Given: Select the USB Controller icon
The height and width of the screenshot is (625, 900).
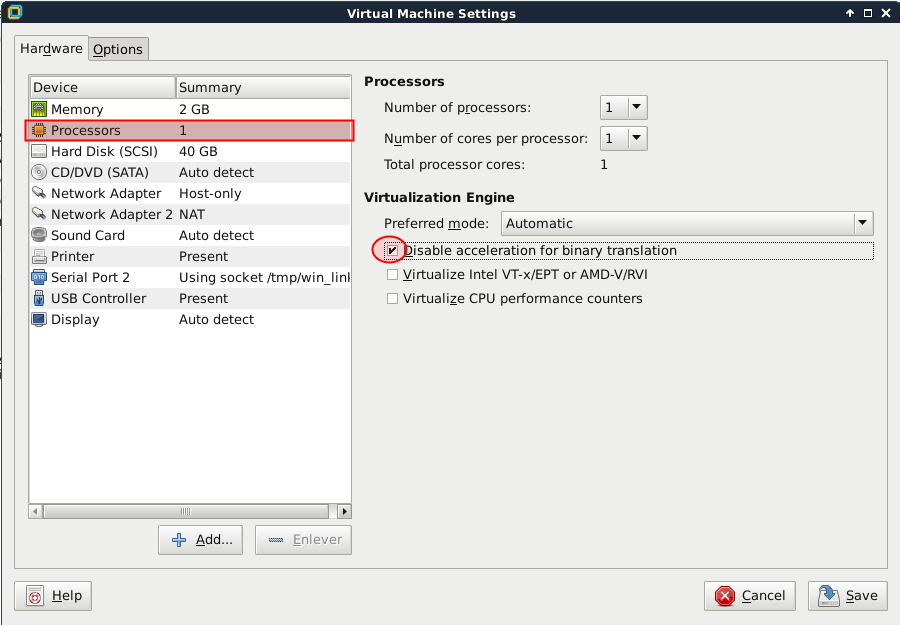Looking at the screenshot, I should click(x=39, y=298).
